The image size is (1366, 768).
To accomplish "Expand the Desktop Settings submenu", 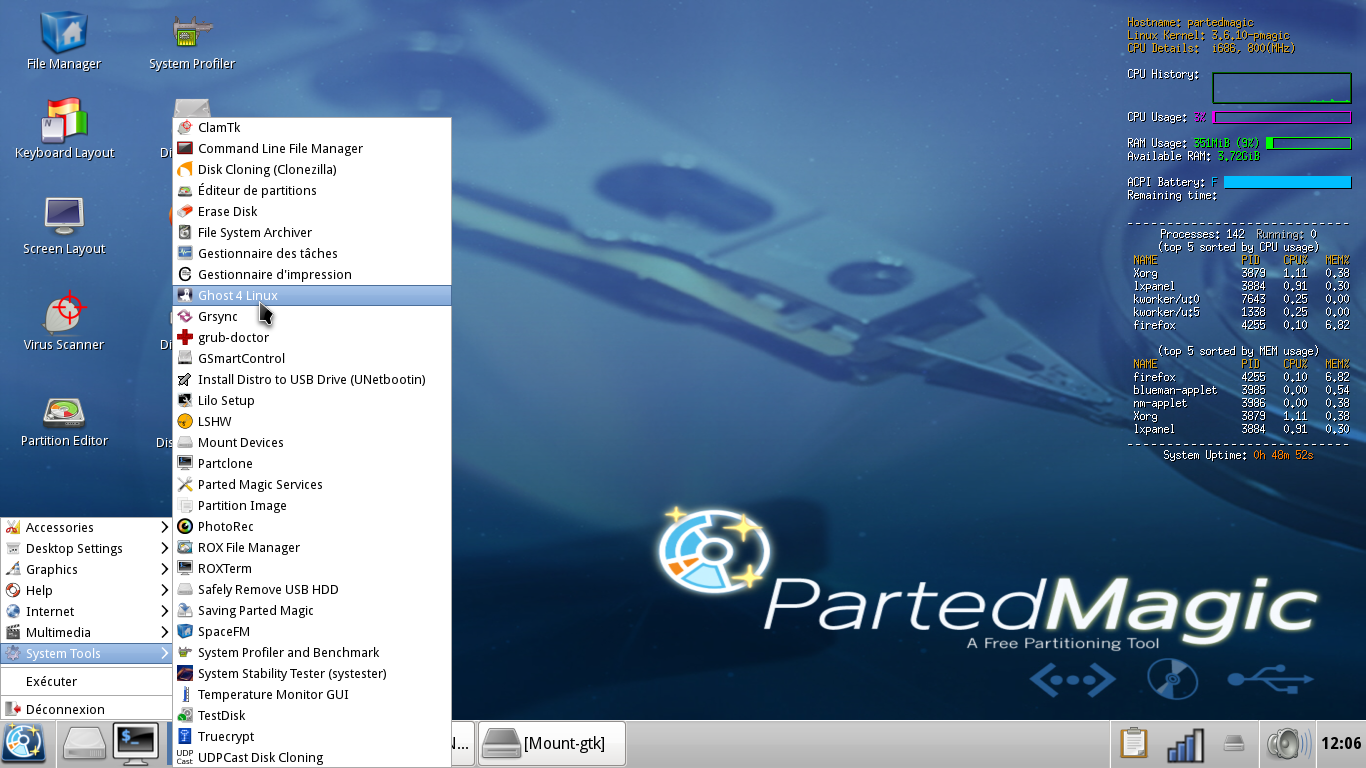I will pos(86,548).
